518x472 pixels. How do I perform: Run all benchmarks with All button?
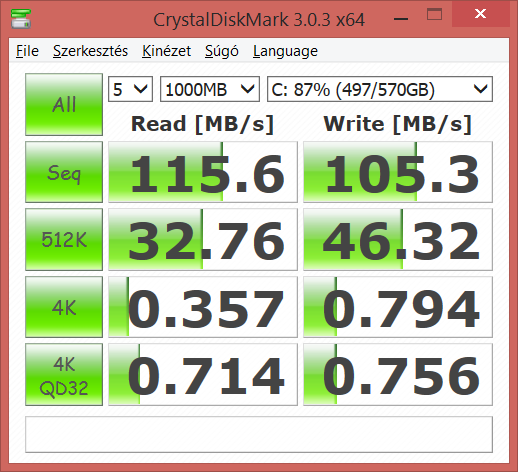(x=64, y=104)
